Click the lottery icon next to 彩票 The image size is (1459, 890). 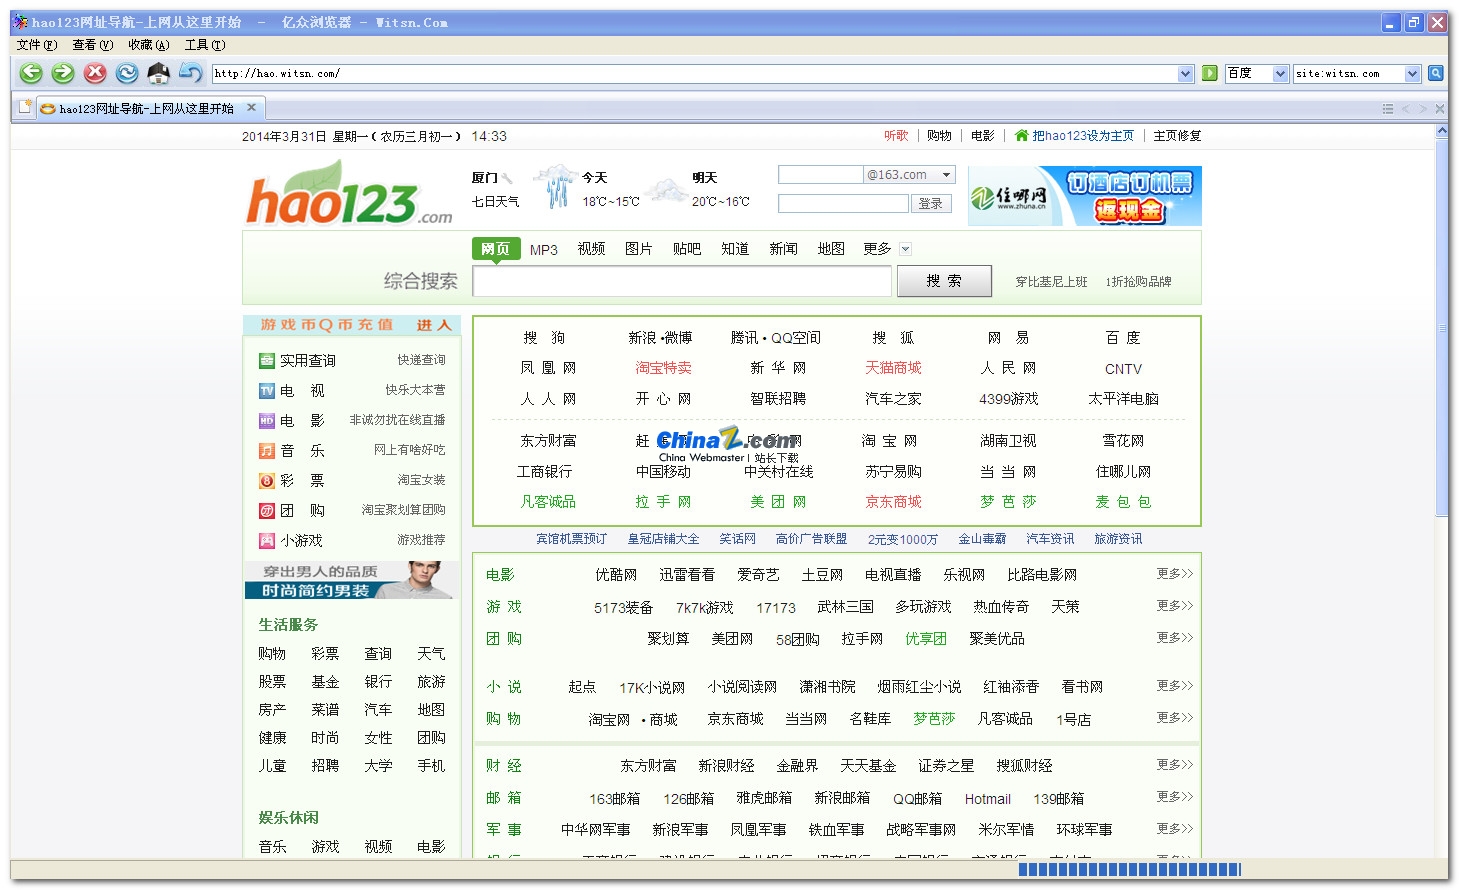click(267, 481)
